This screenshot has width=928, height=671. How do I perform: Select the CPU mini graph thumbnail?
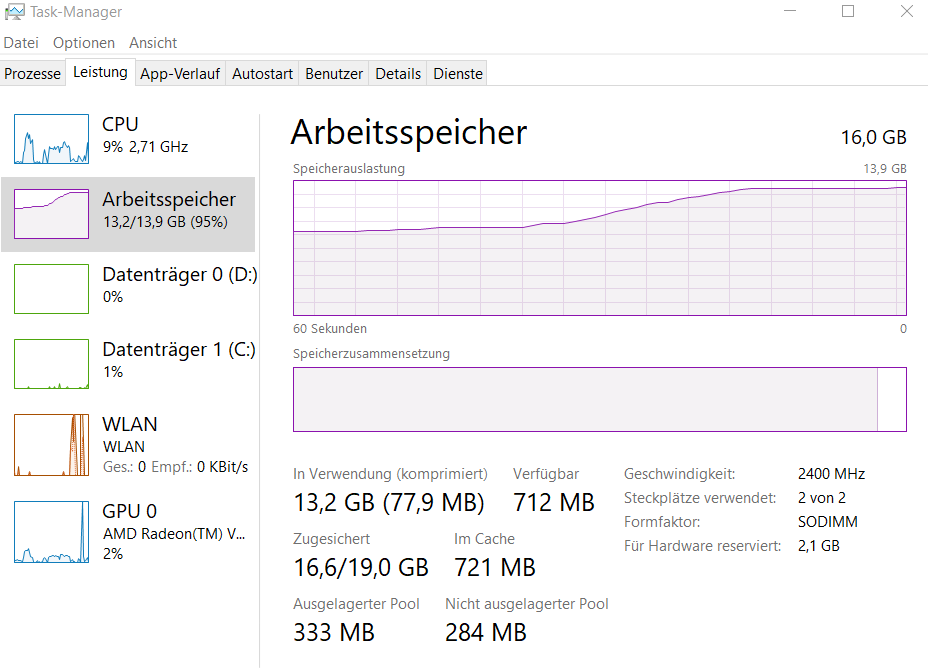51,139
